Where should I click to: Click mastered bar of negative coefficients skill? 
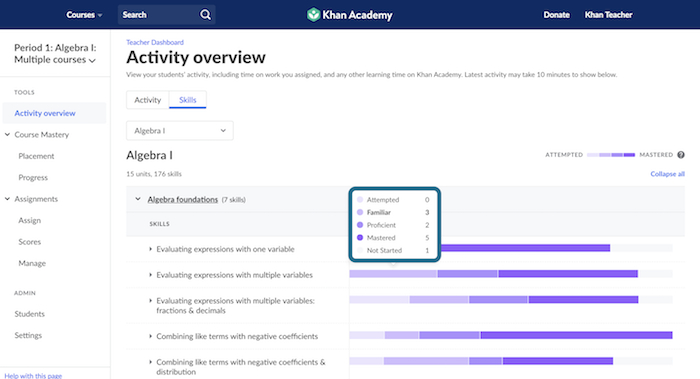pyautogui.click(x=576, y=335)
